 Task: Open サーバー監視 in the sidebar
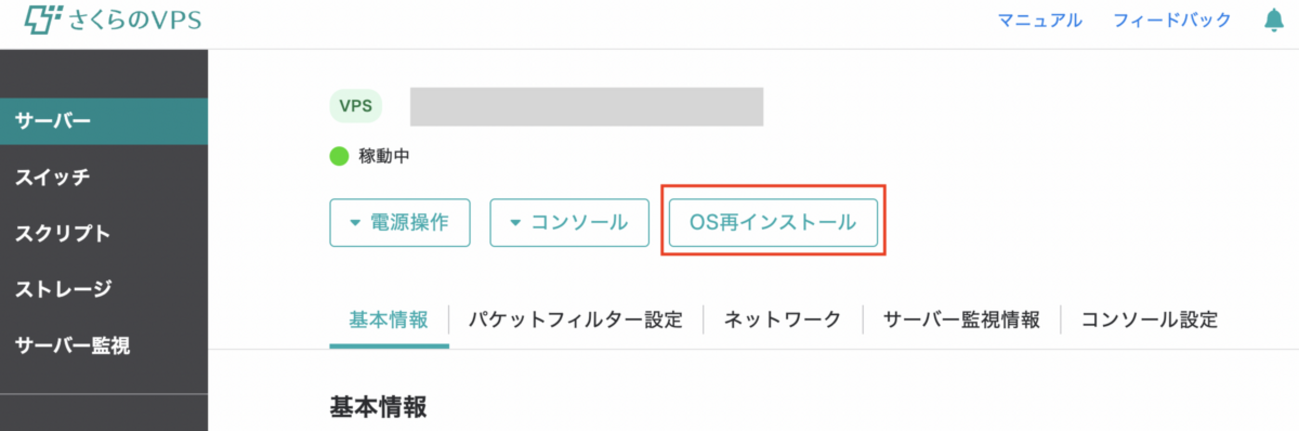(72, 346)
